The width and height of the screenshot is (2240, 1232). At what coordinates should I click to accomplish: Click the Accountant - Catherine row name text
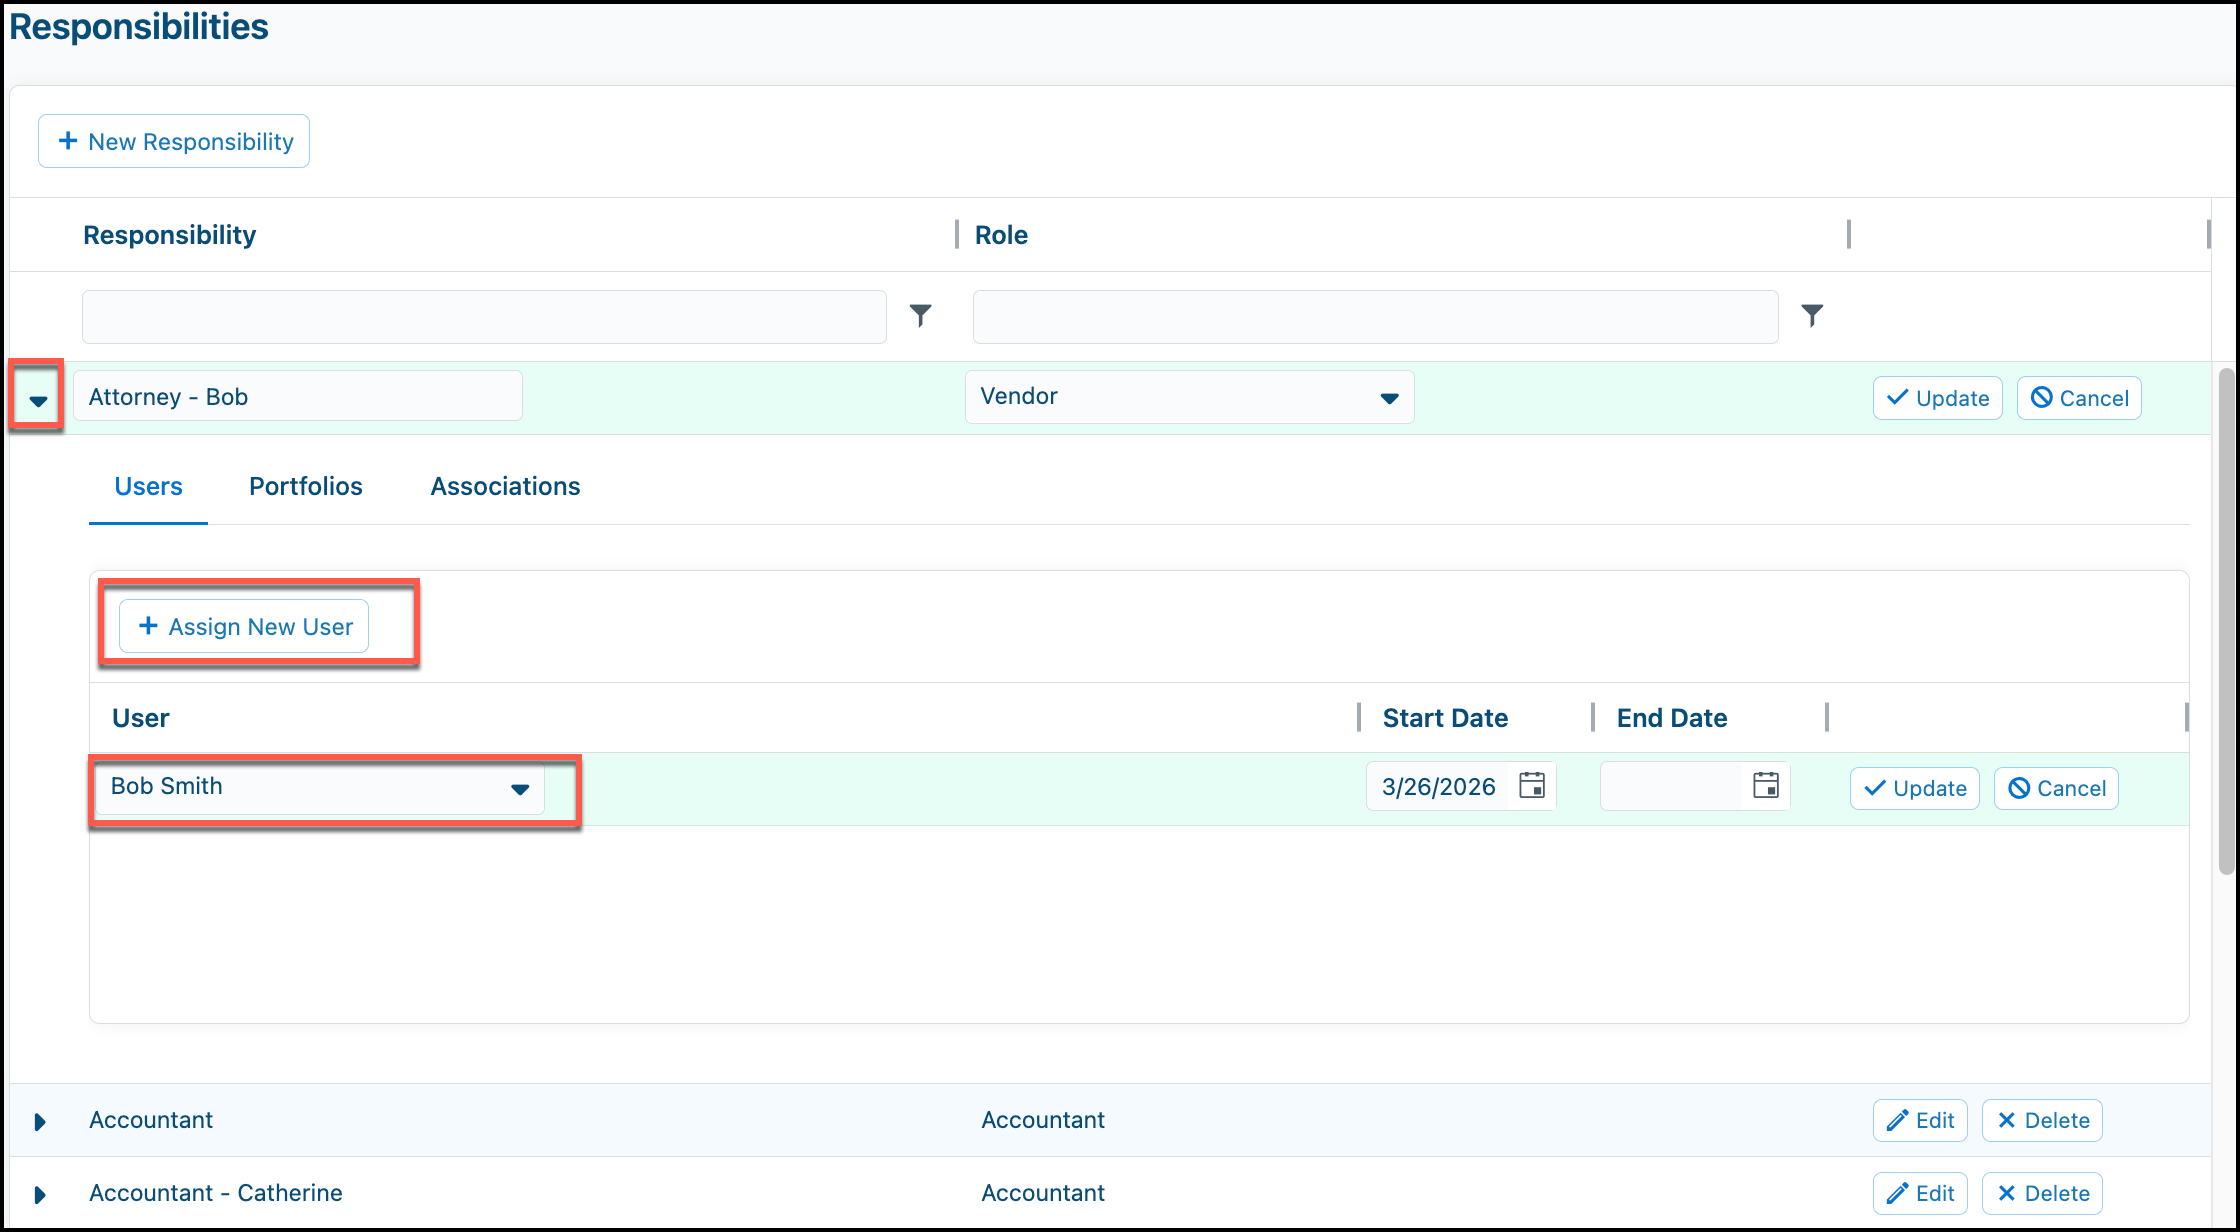tap(216, 1193)
